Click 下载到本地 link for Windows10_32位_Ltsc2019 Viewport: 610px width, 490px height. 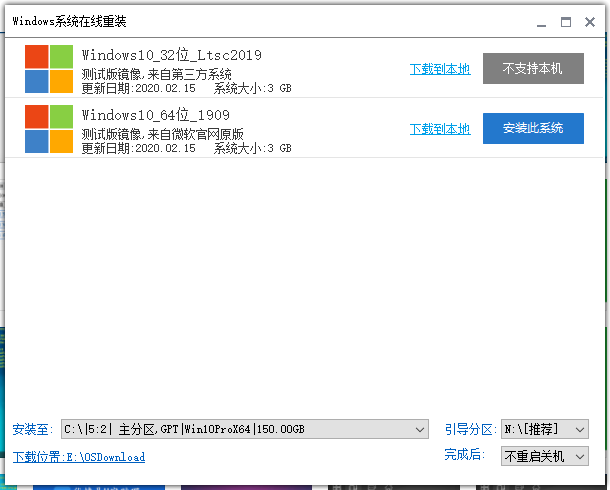[440, 69]
